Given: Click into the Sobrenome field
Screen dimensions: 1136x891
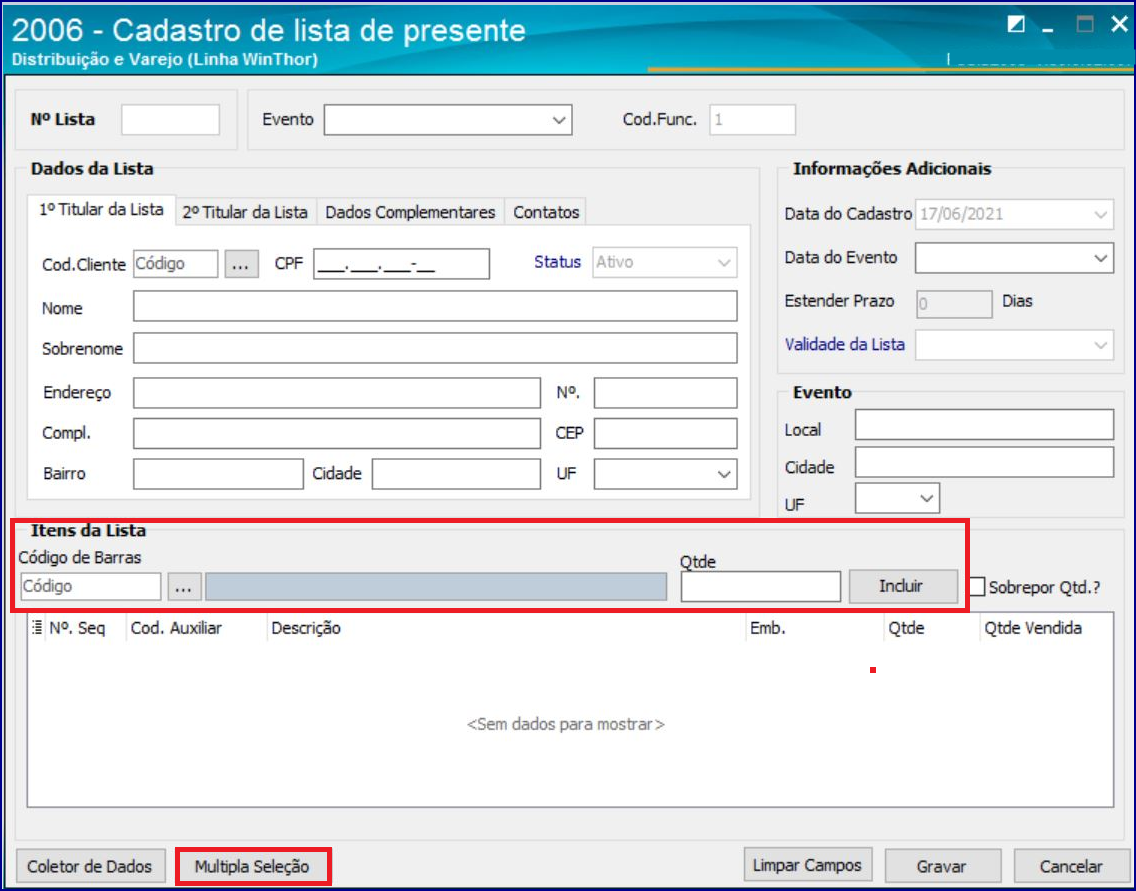Looking at the screenshot, I should coord(435,348).
